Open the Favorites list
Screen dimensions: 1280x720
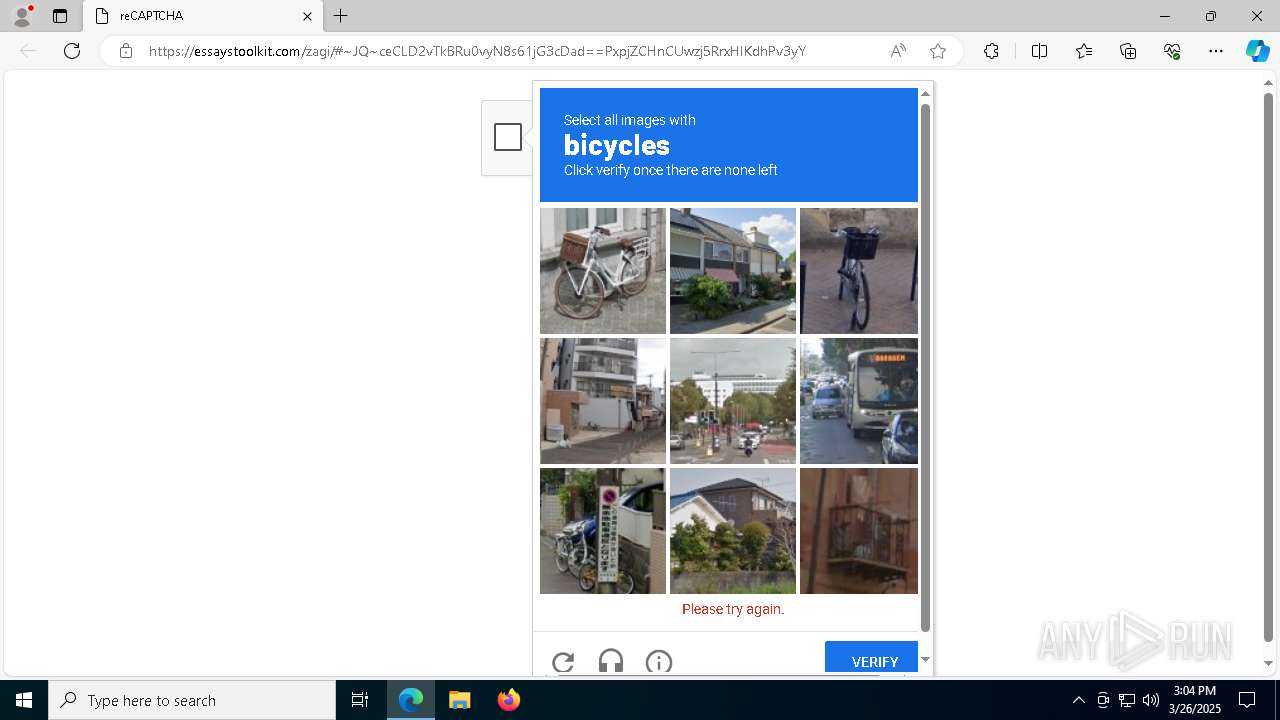click(x=1084, y=51)
